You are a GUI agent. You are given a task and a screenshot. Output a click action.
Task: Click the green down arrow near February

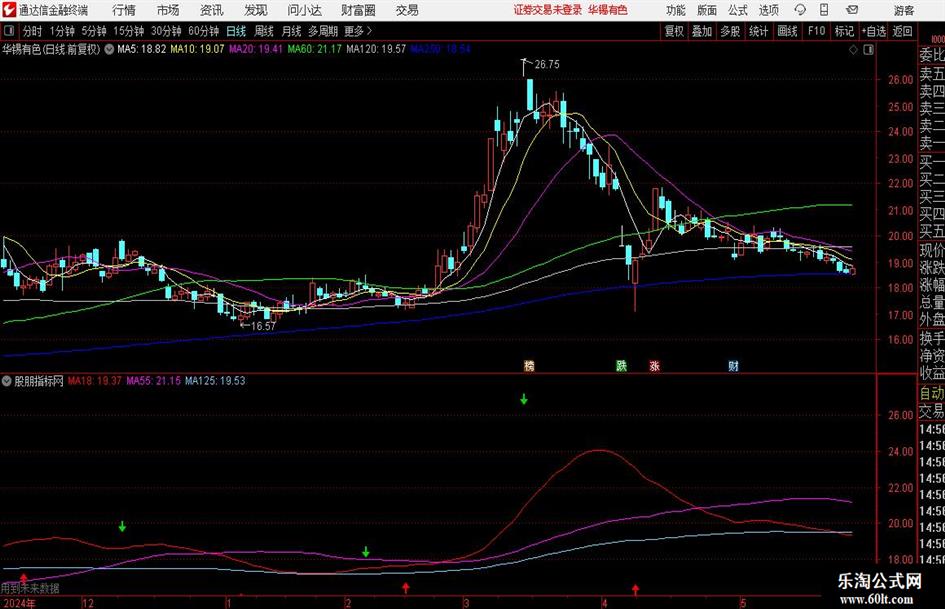pyautogui.click(x=366, y=552)
